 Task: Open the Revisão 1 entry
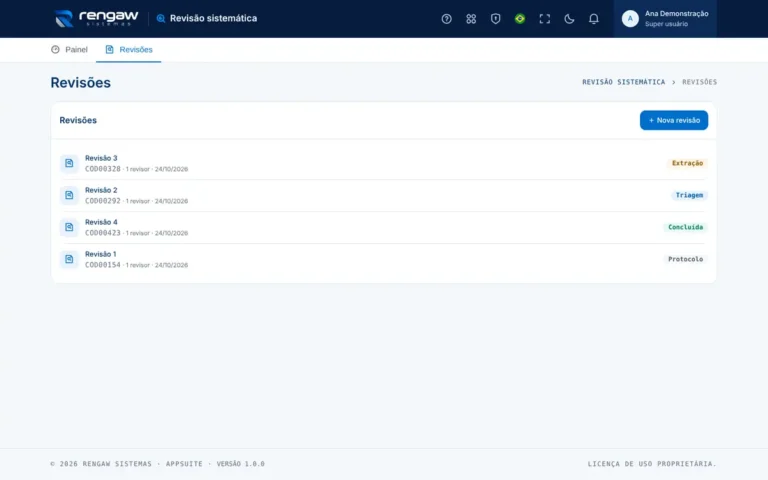click(x=384, y=259)
